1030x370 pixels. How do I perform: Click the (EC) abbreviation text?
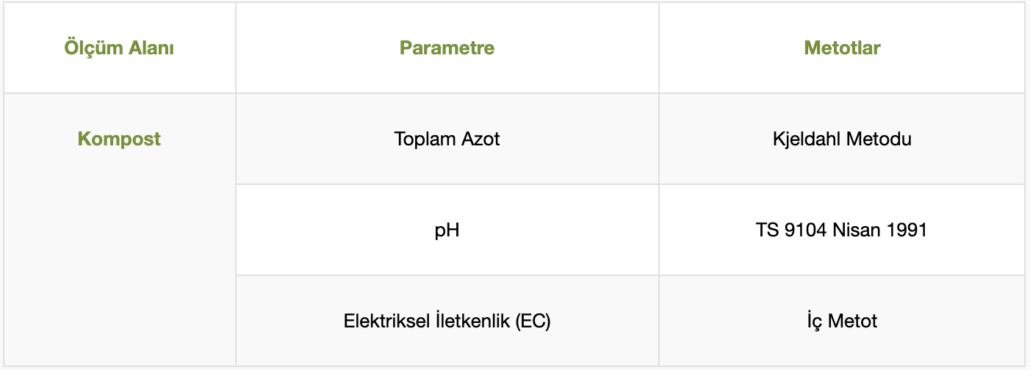click(x=533, y=323)
